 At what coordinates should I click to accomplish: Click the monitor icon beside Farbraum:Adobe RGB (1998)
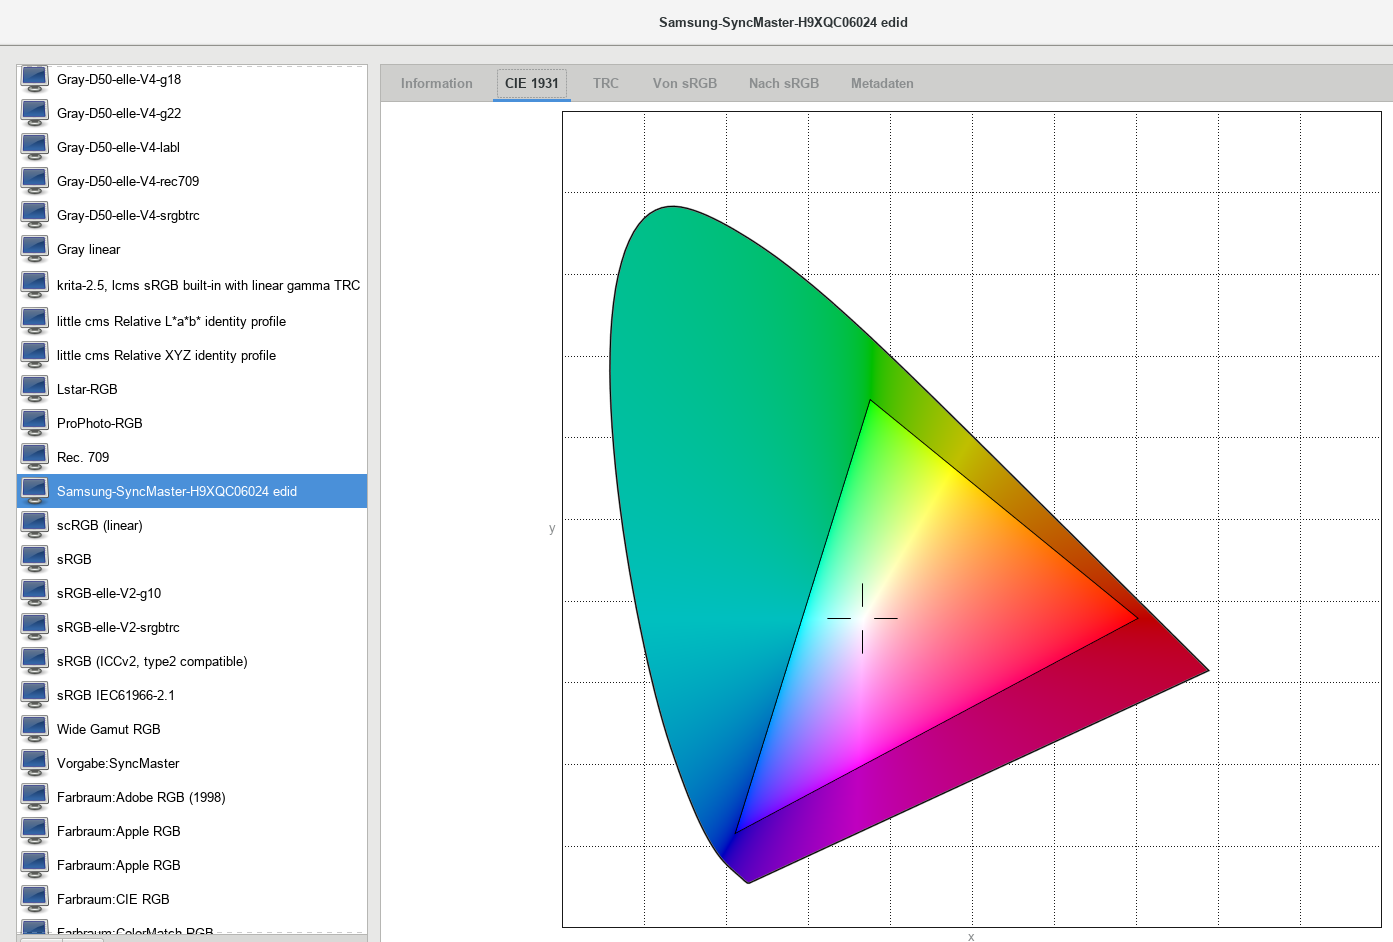35,797
